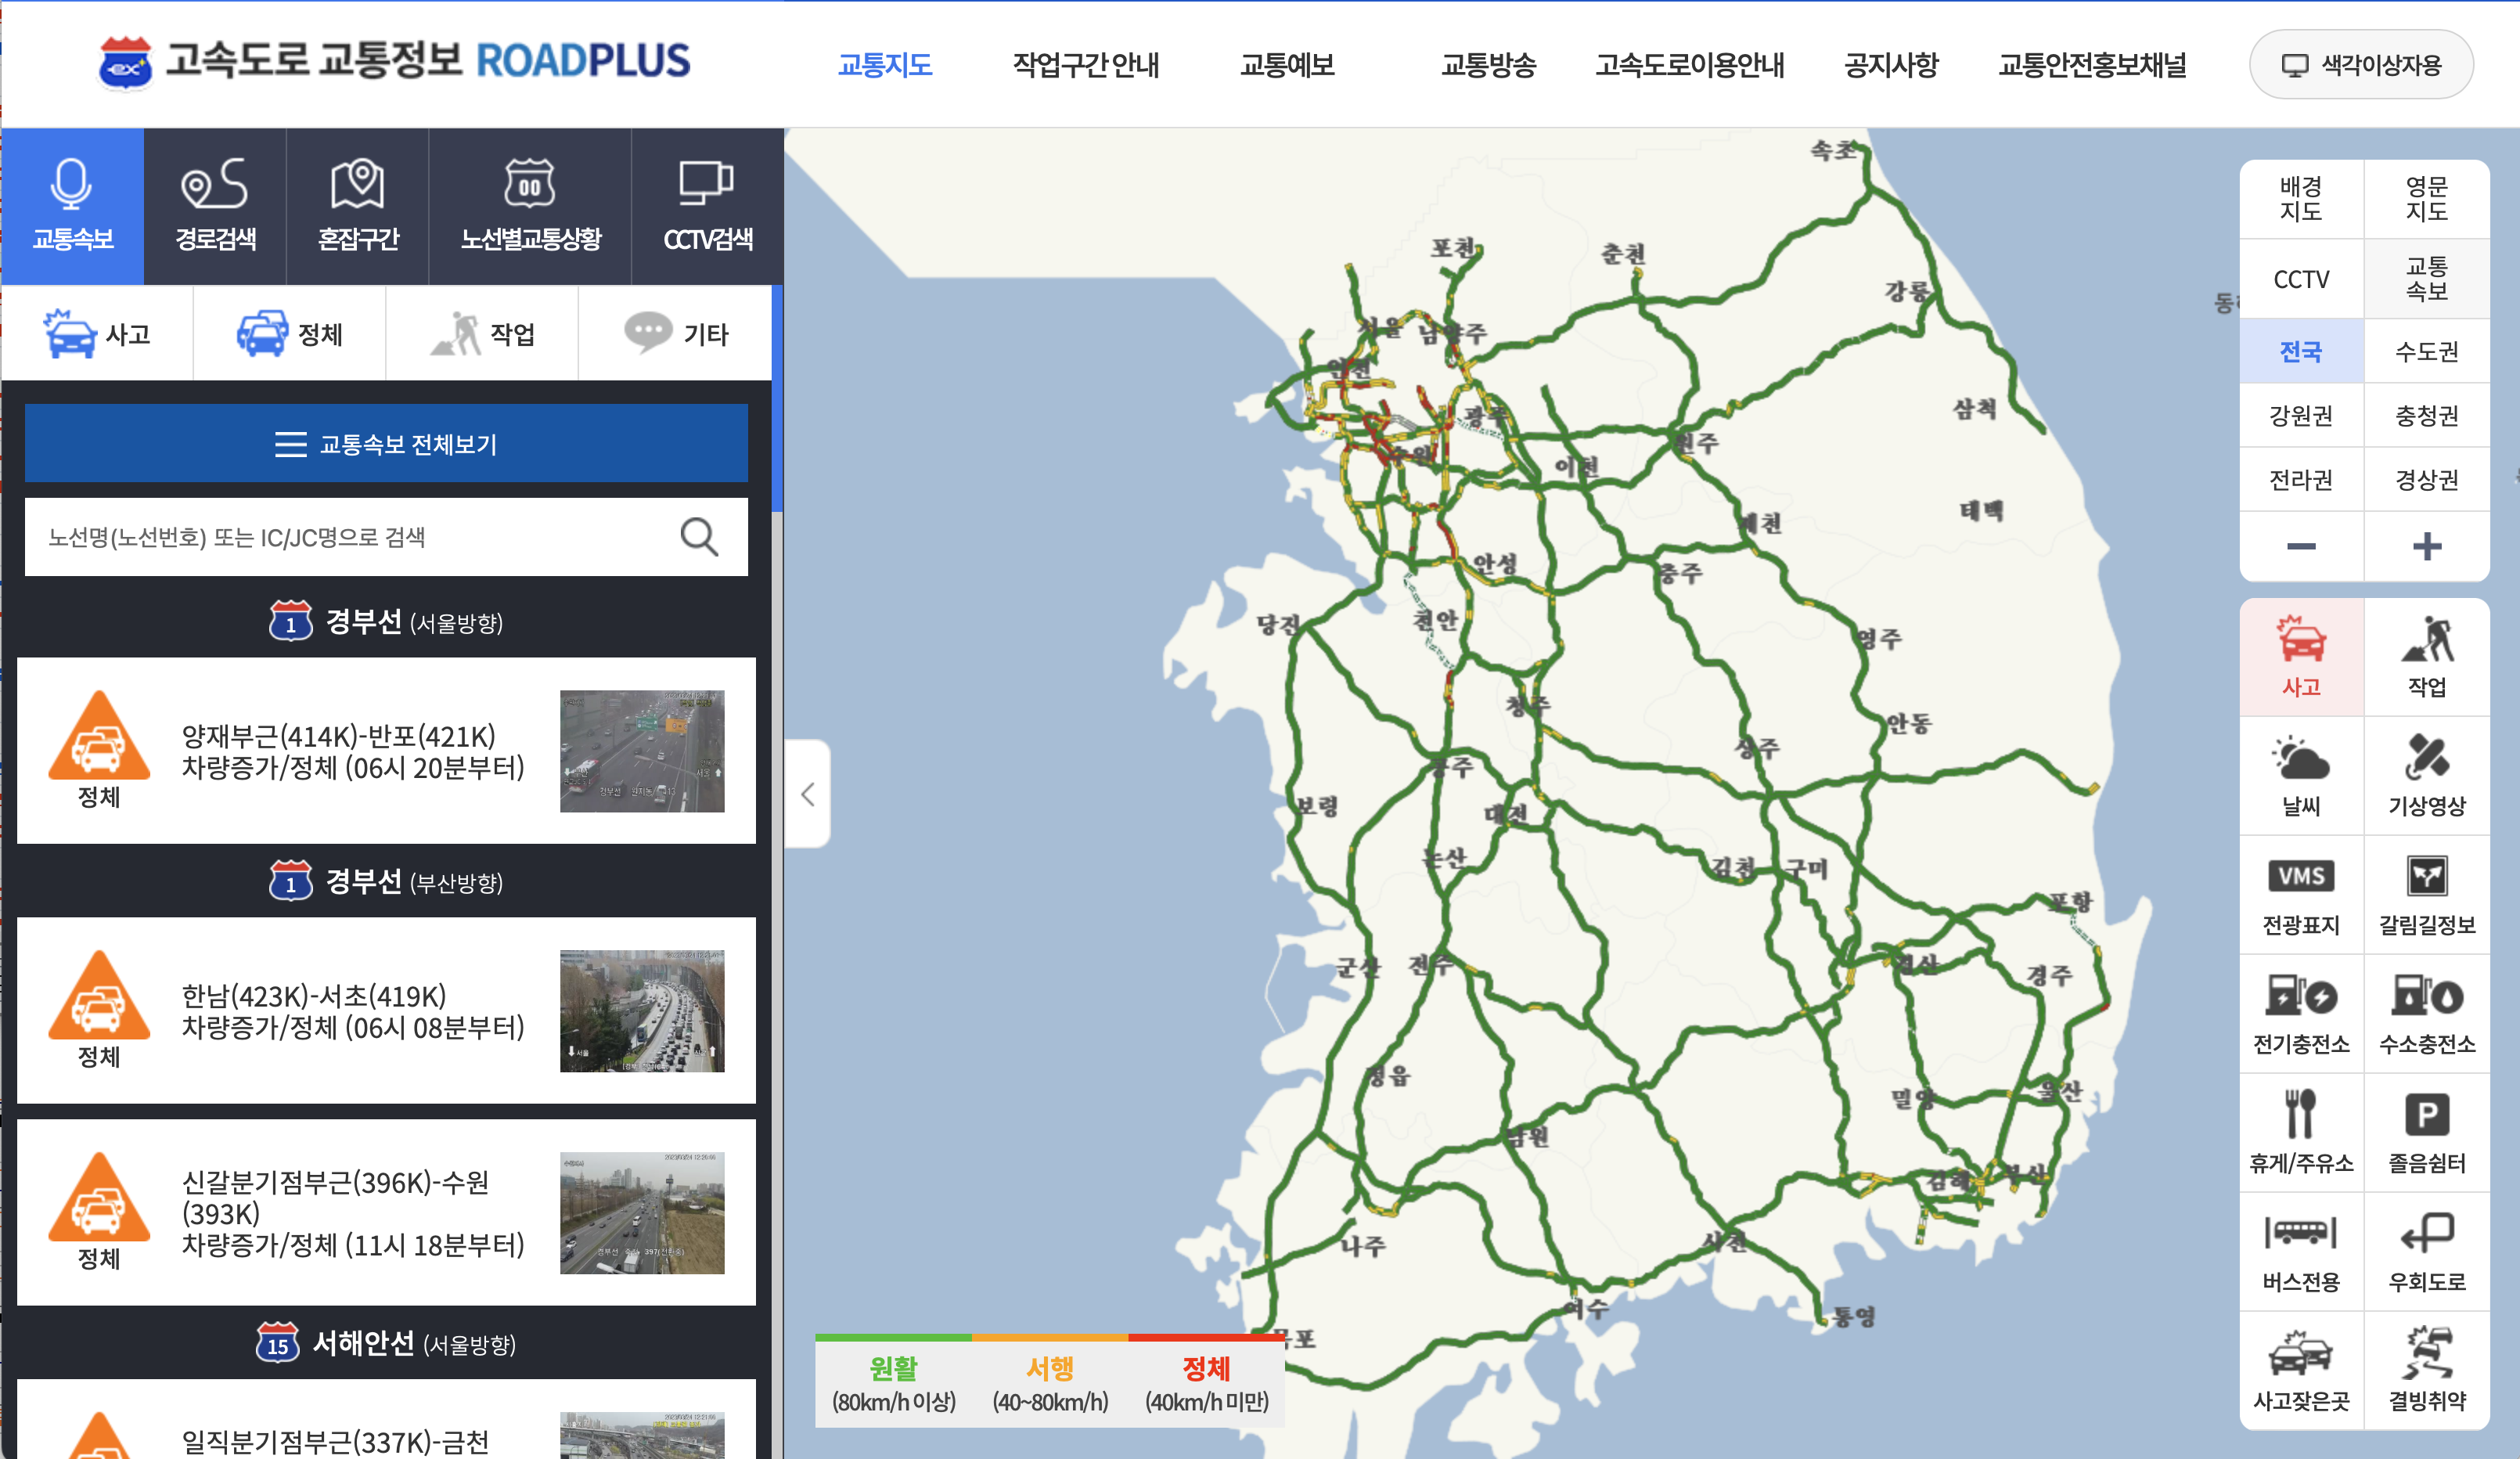The image size is (2520, 1459).
Task: Select the 경로검색 route search icon
Action: (x=215, y=185)
